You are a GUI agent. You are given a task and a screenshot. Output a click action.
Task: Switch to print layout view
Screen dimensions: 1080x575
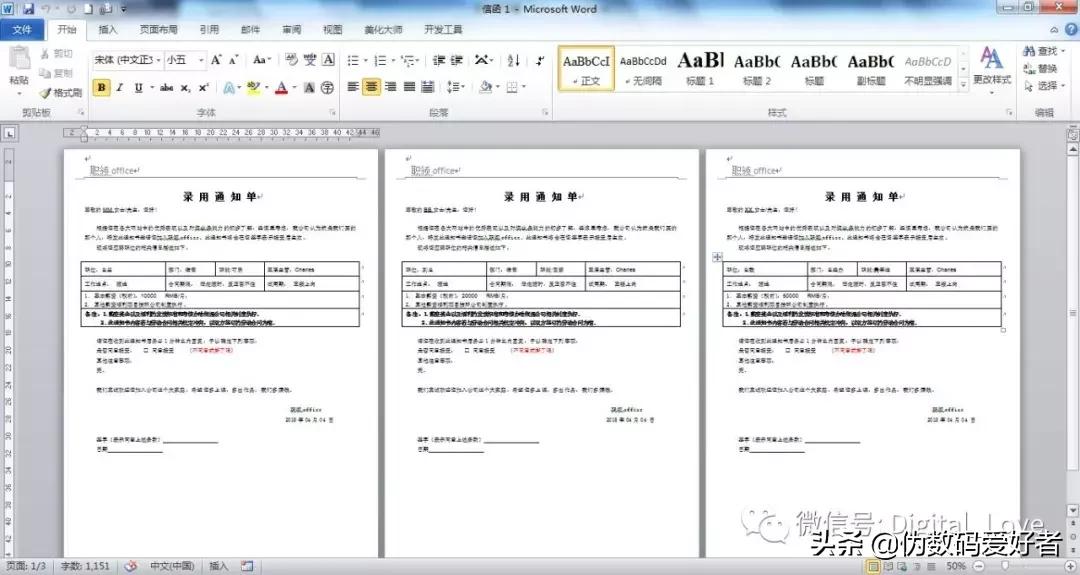(x=873, y=566)
